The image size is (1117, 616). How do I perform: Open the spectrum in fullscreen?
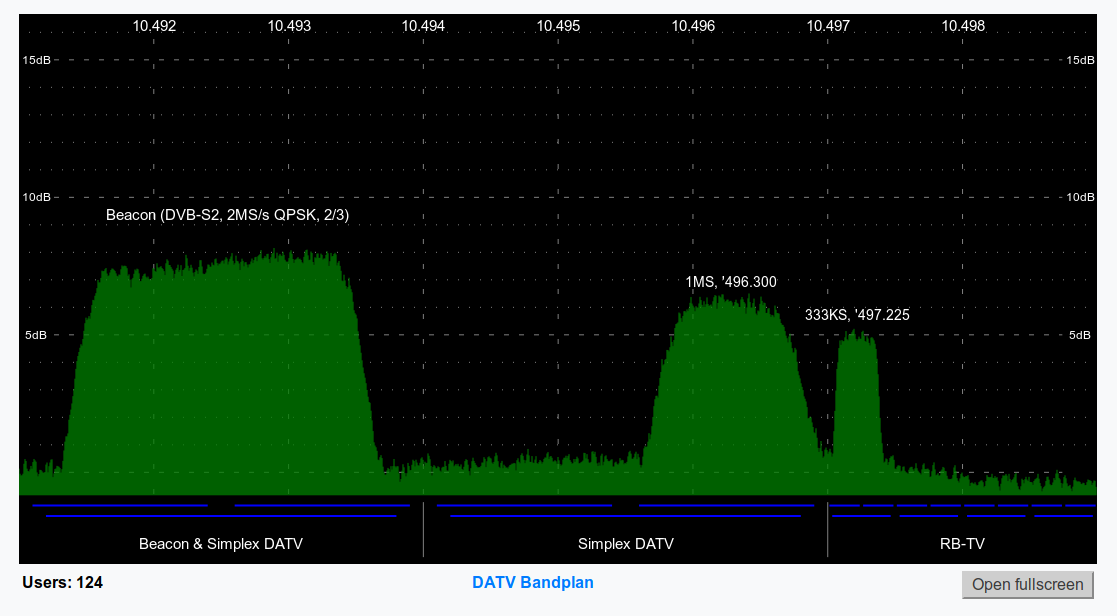(1027, 585)
